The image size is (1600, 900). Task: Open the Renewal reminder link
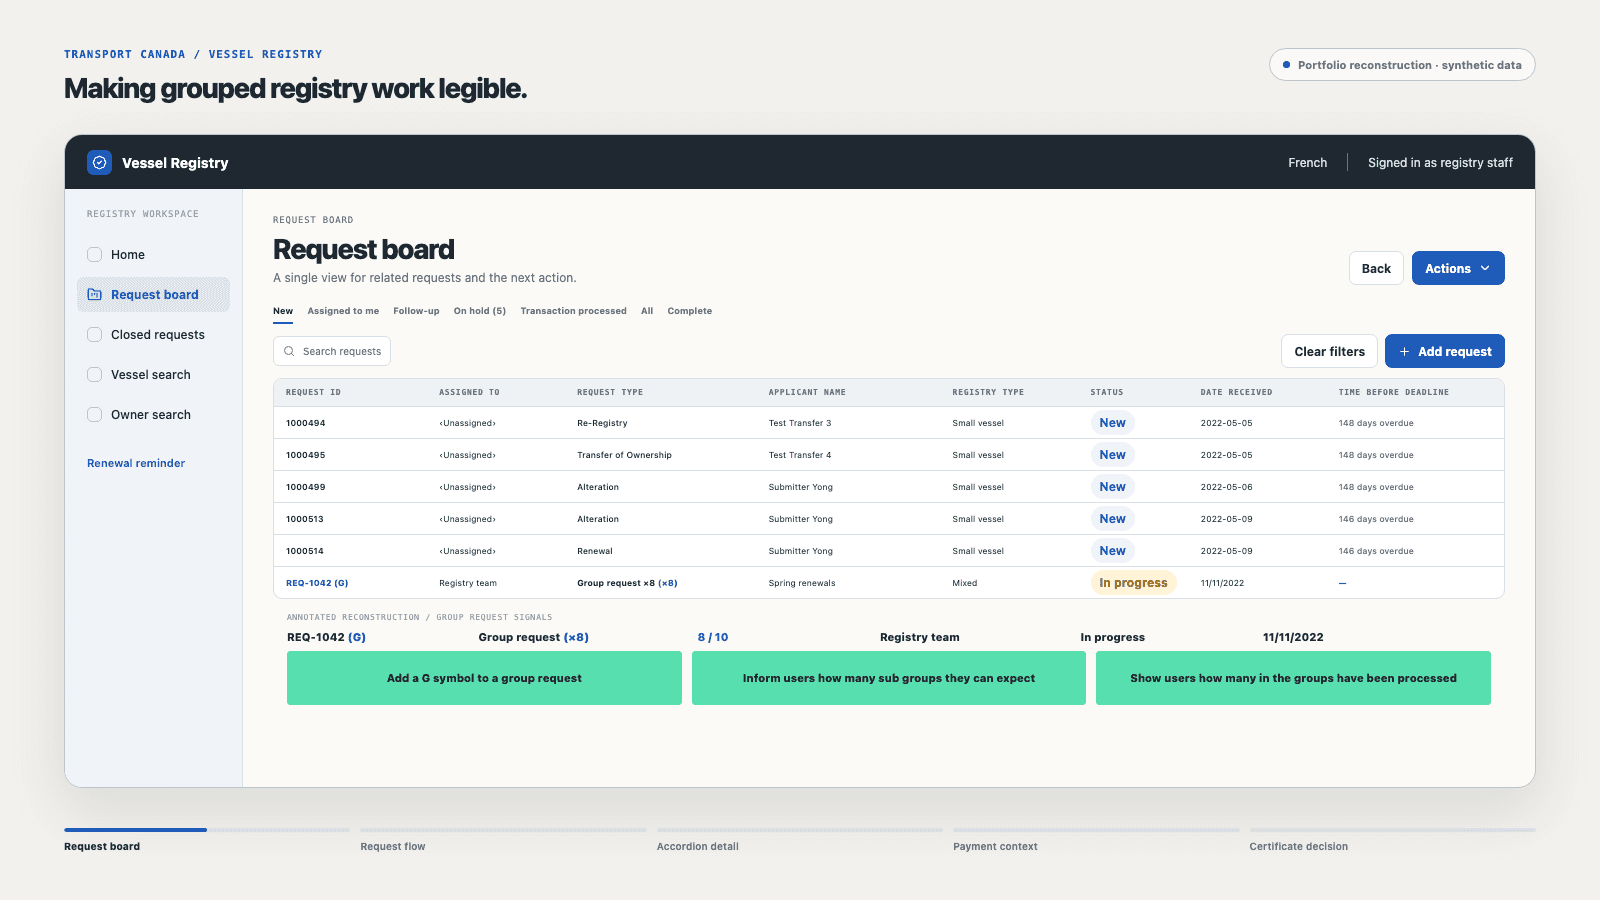click(x=136, y=463)
